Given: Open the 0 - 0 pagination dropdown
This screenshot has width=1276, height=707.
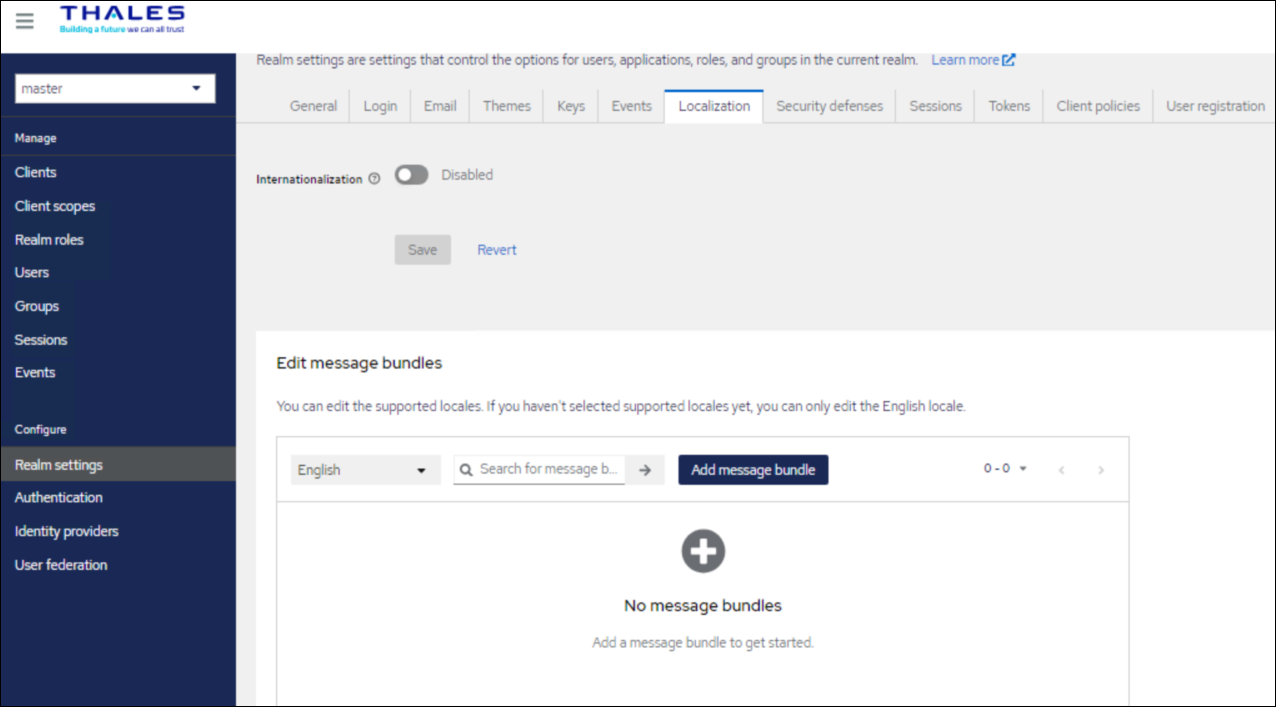Looking at the screenshot, I should click(1005, 469).
